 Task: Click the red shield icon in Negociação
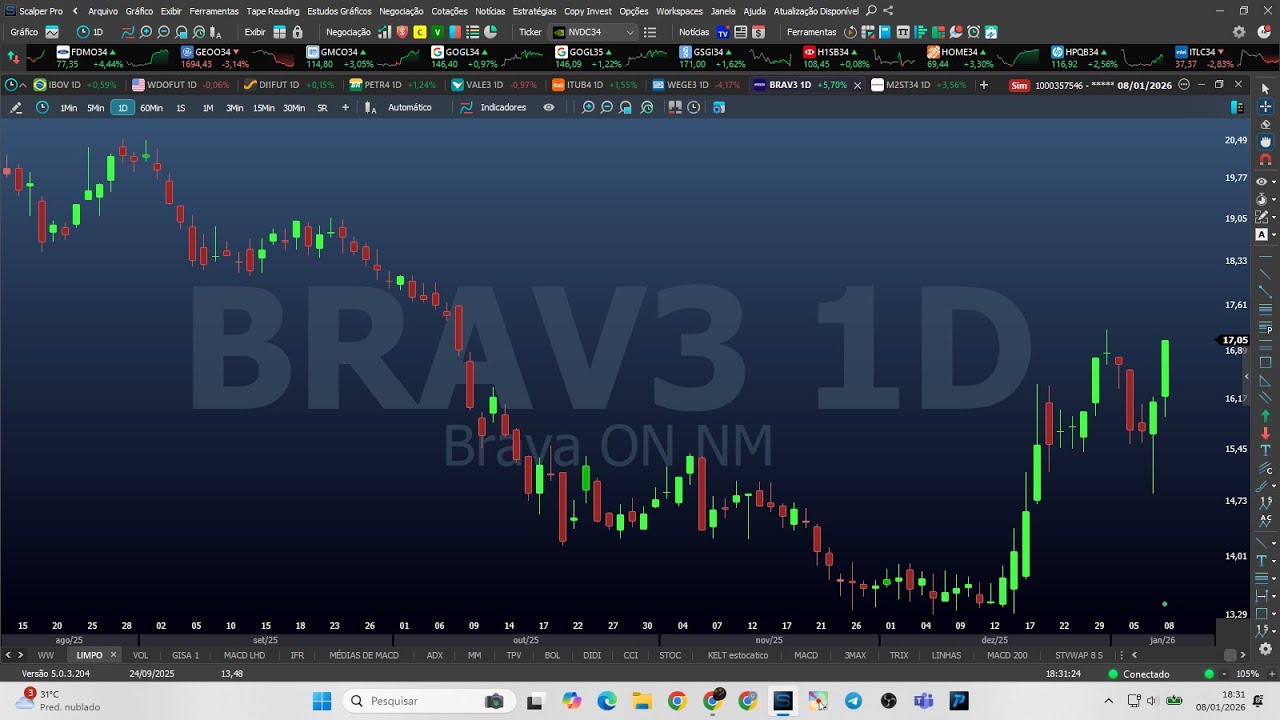point(402,32)
